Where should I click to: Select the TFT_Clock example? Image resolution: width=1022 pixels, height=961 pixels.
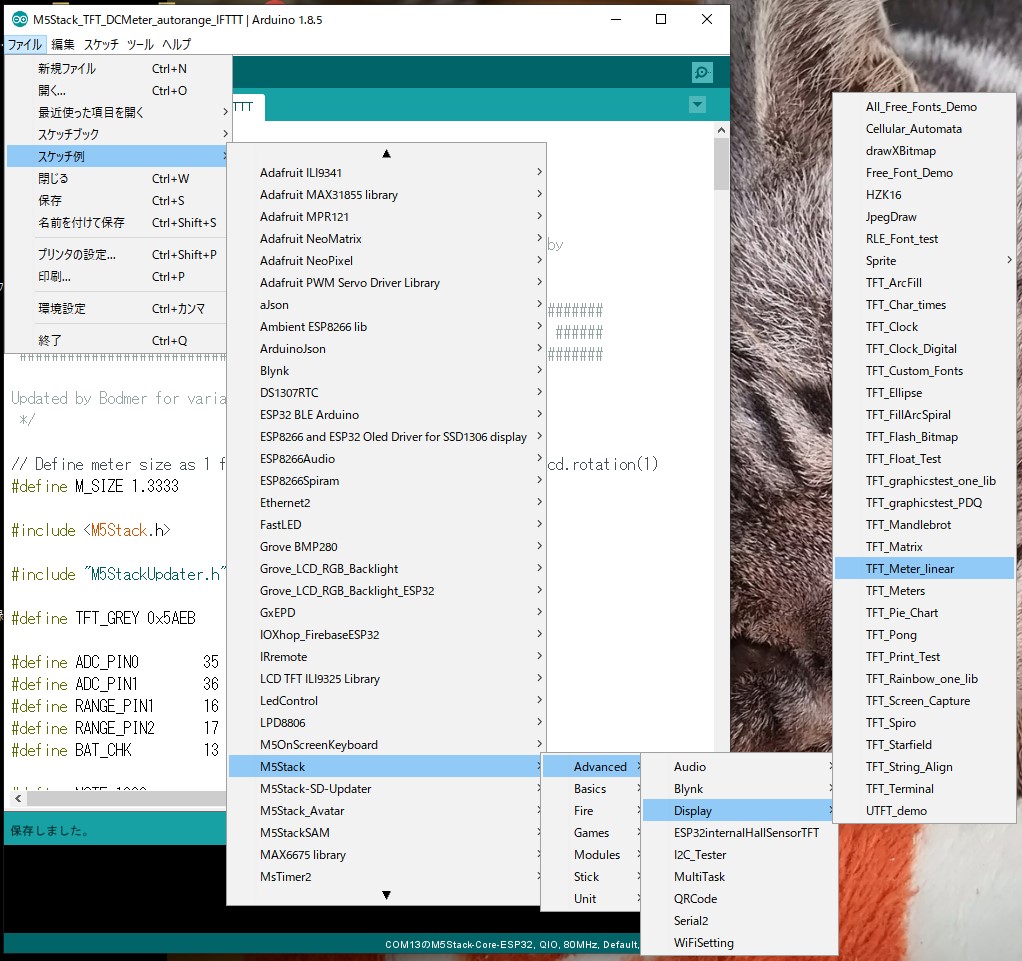coord(891,326)
